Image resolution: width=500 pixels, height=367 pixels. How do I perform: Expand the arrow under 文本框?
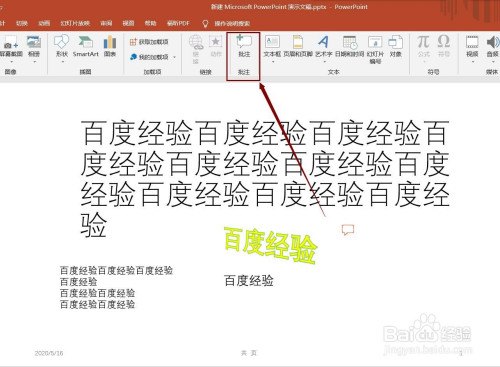tap(272, 62)
